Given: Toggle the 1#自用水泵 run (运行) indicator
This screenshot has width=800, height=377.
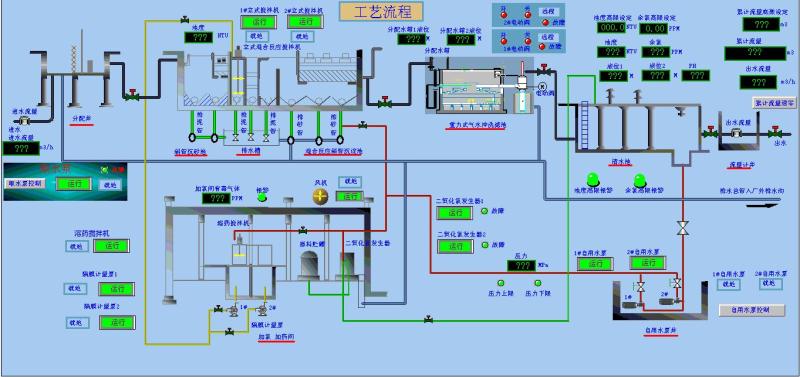Looking at the screenshot, I should click(595, 264).
